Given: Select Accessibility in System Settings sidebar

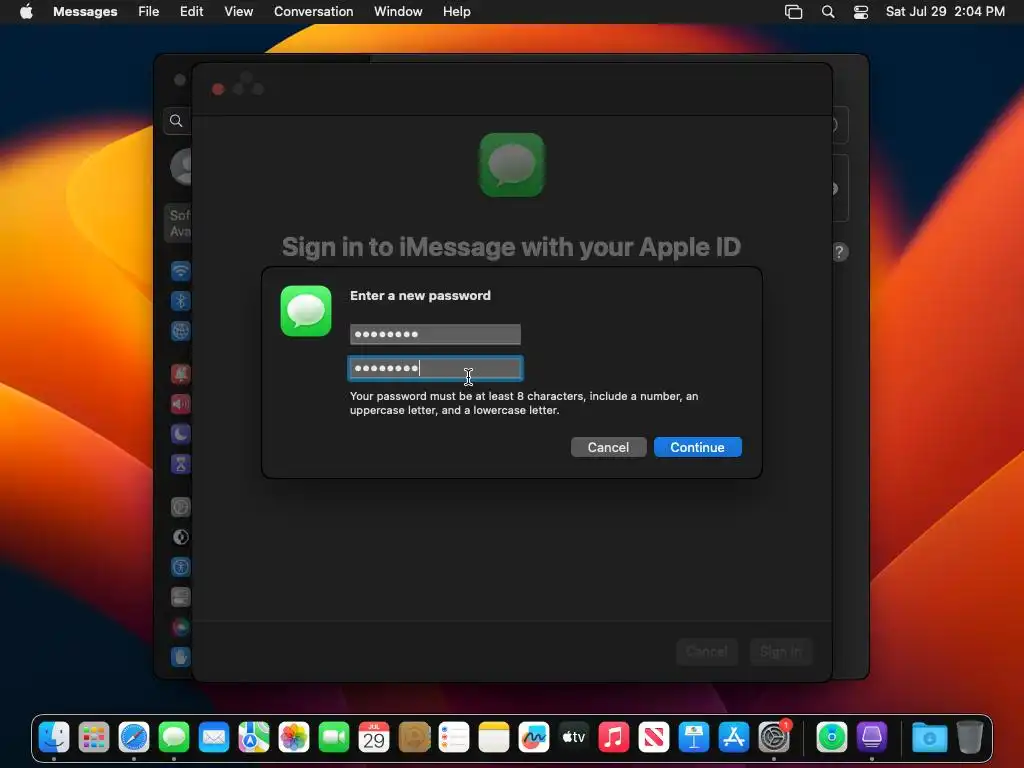Looking at the screenshot, I should 180,567.
